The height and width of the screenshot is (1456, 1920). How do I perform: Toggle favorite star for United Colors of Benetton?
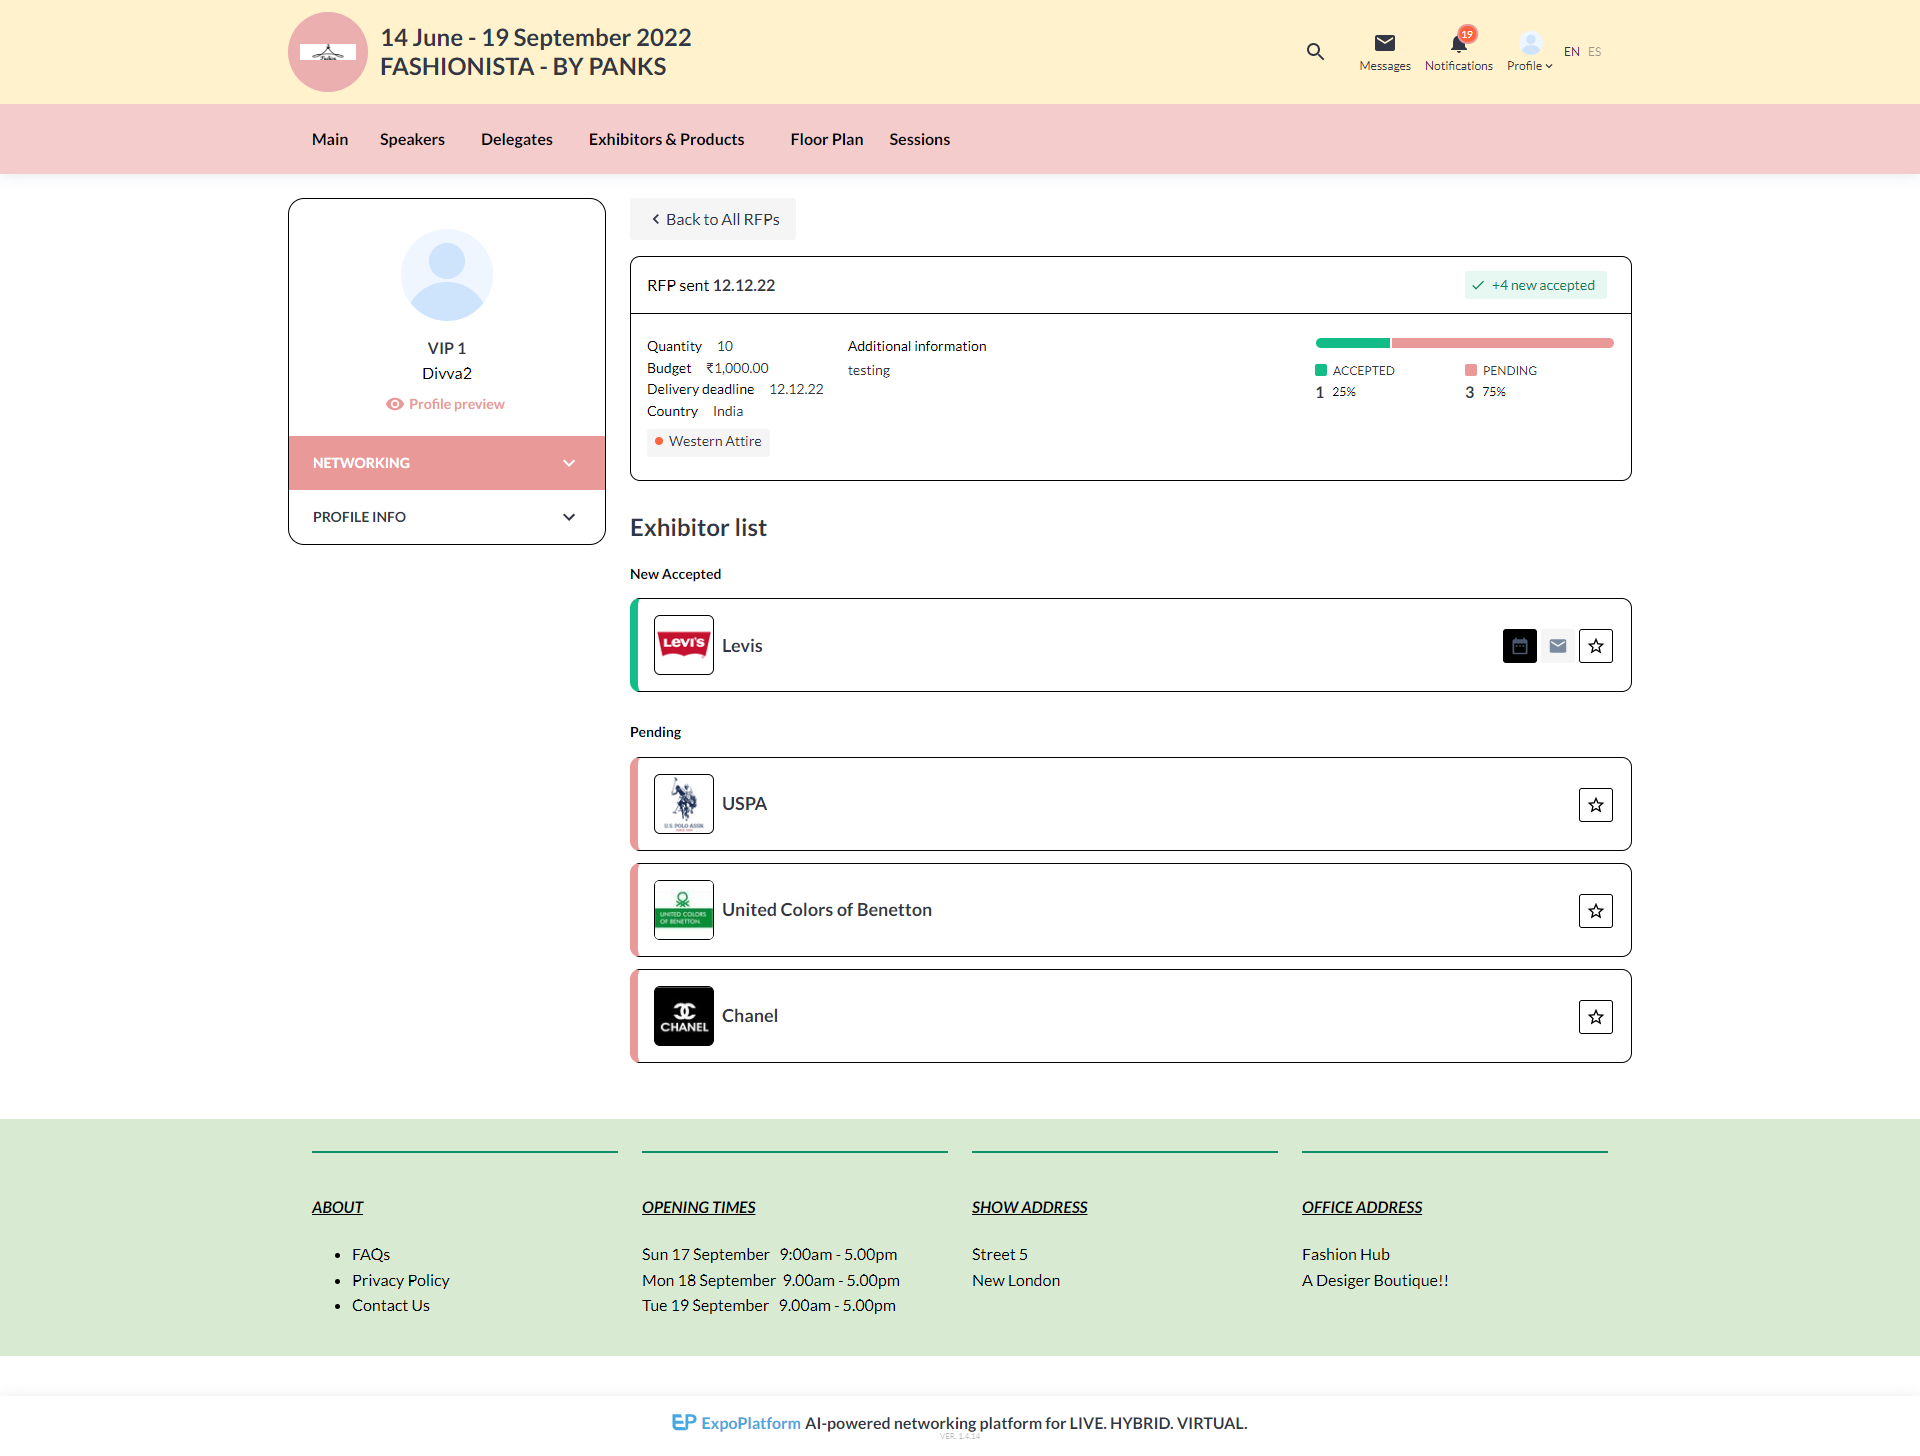1595,911
